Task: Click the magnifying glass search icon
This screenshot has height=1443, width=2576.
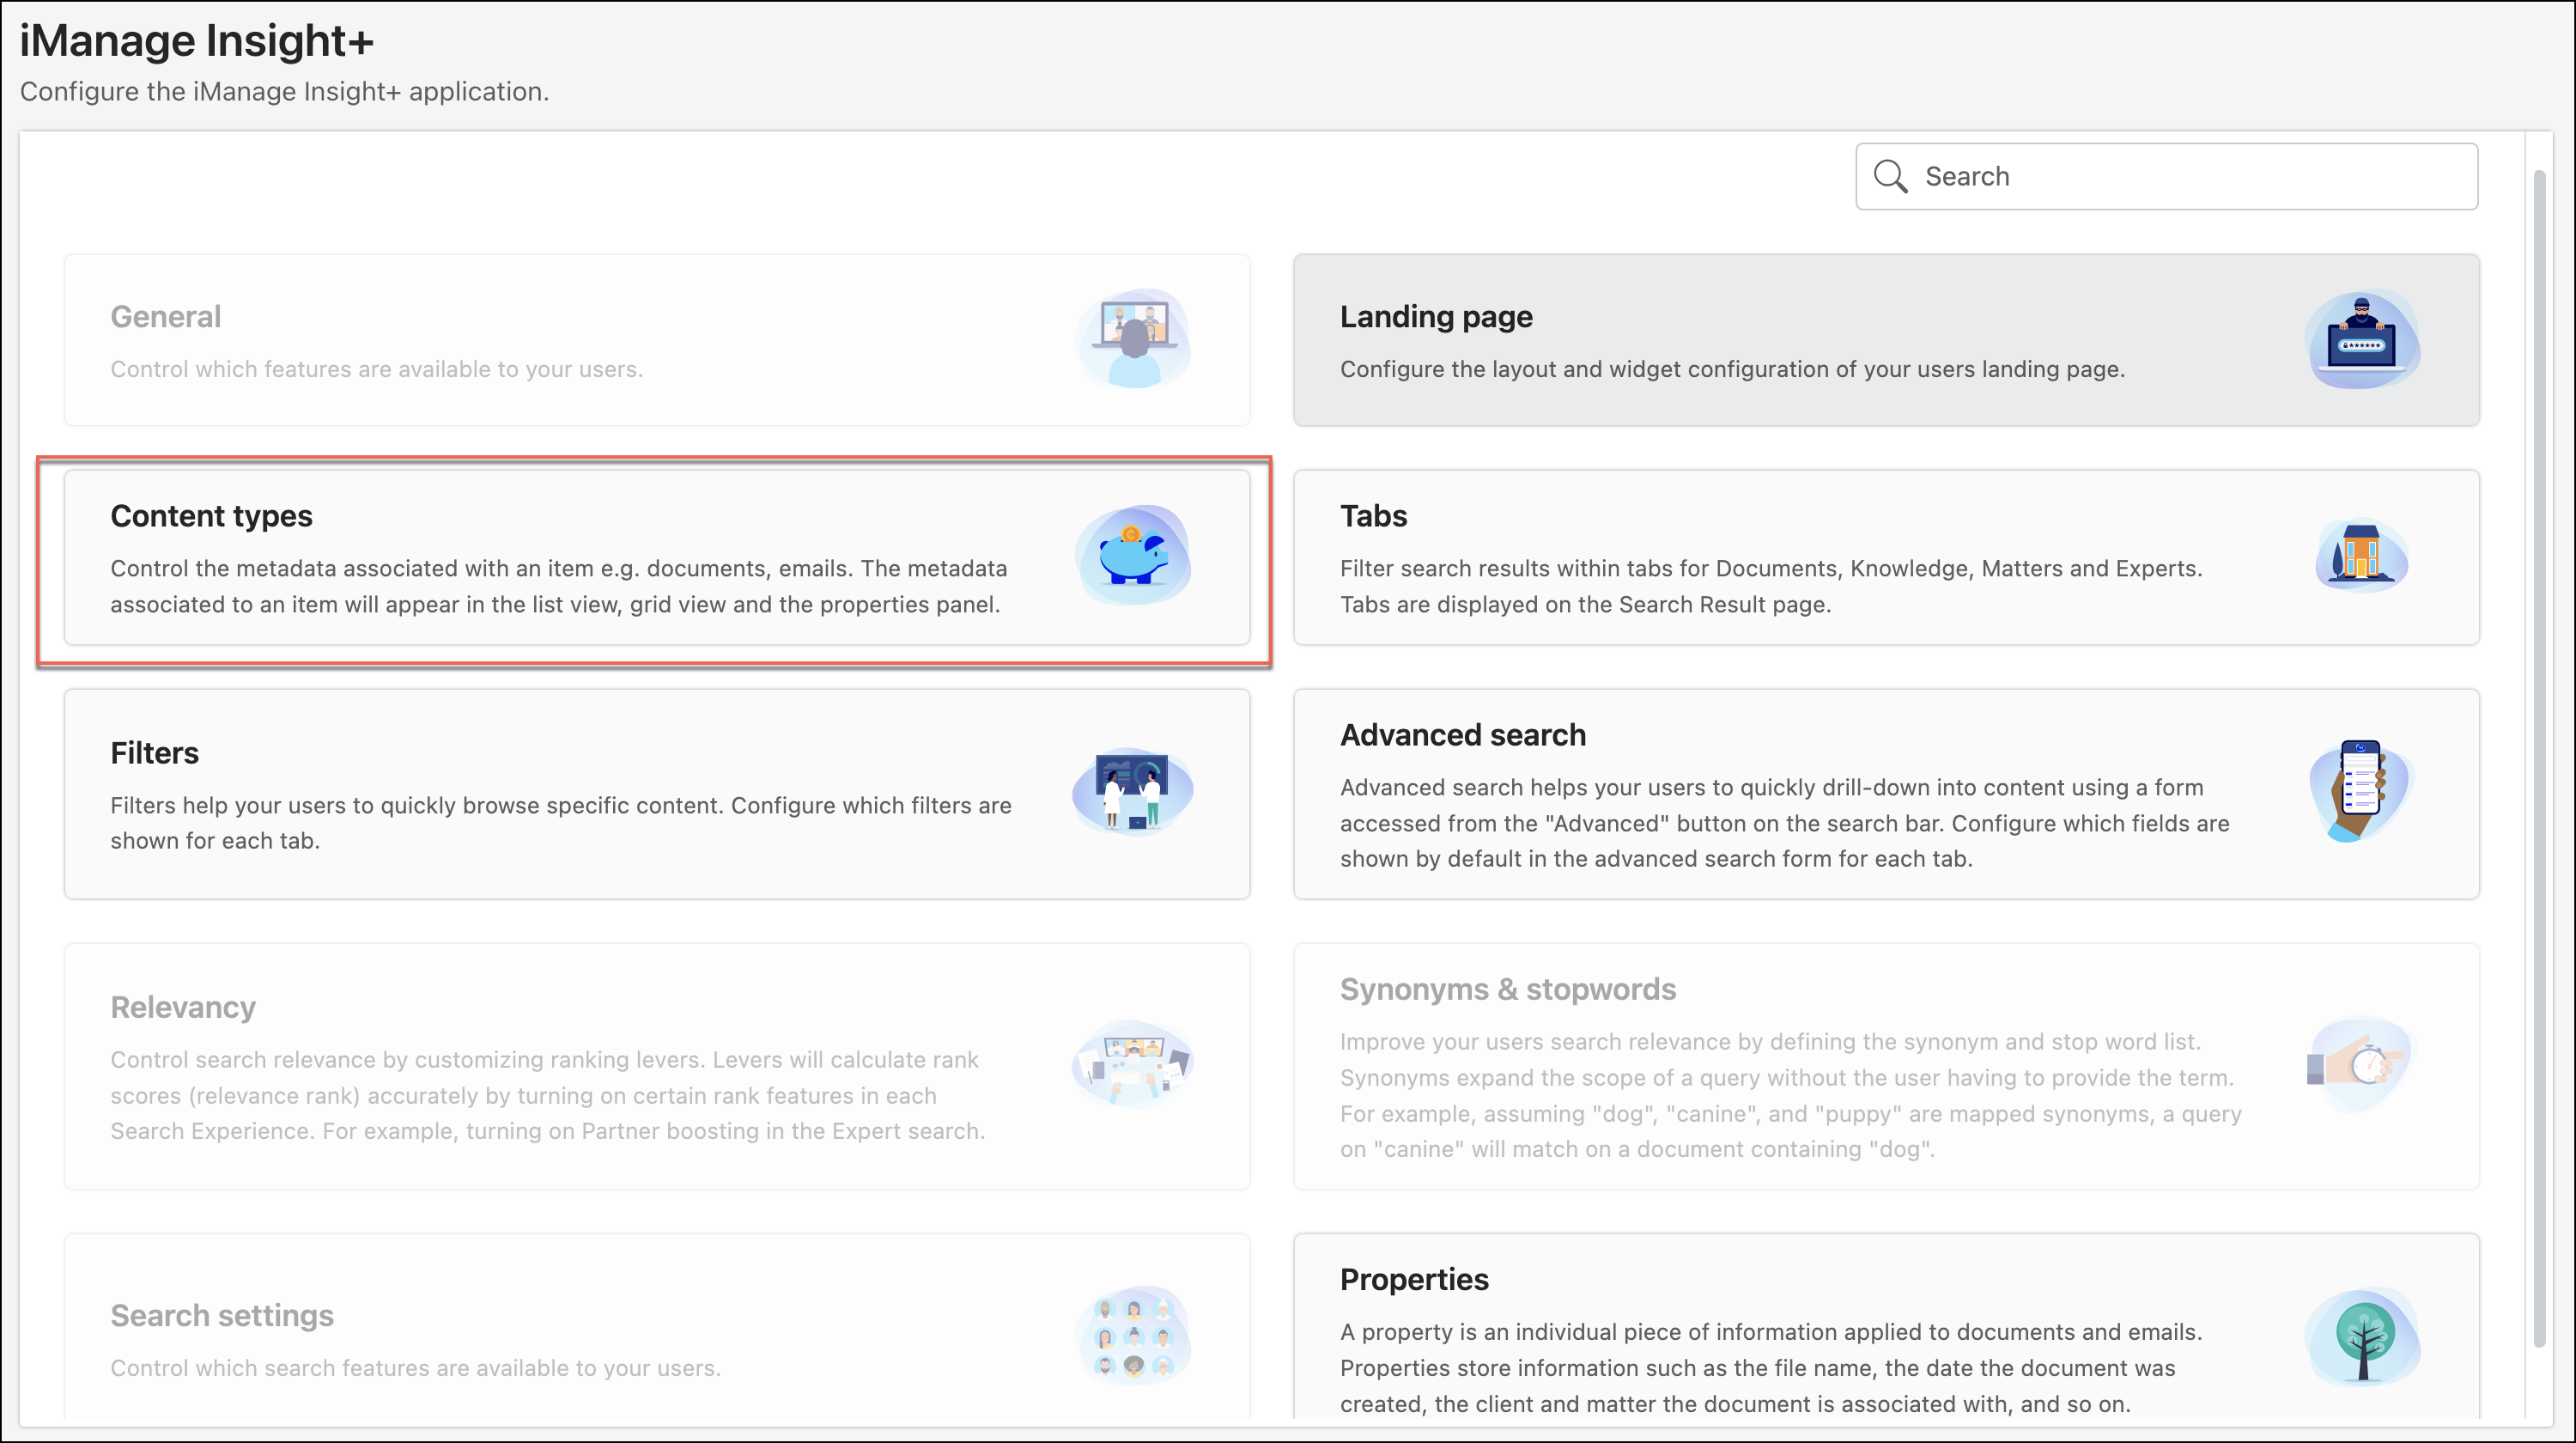Action: point(1889,176)
